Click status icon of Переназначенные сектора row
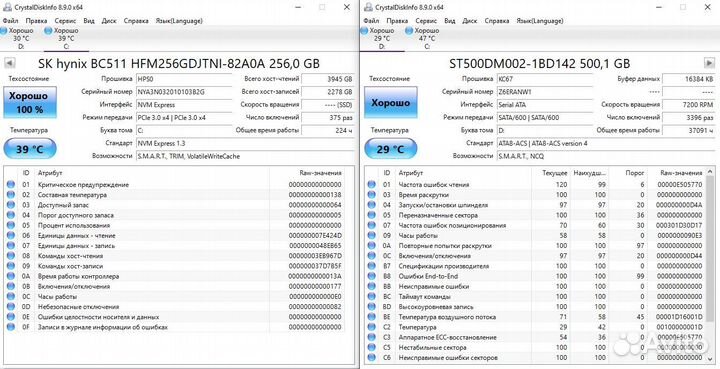The width and height of the screenshot is (720, 369). [371, 215]
